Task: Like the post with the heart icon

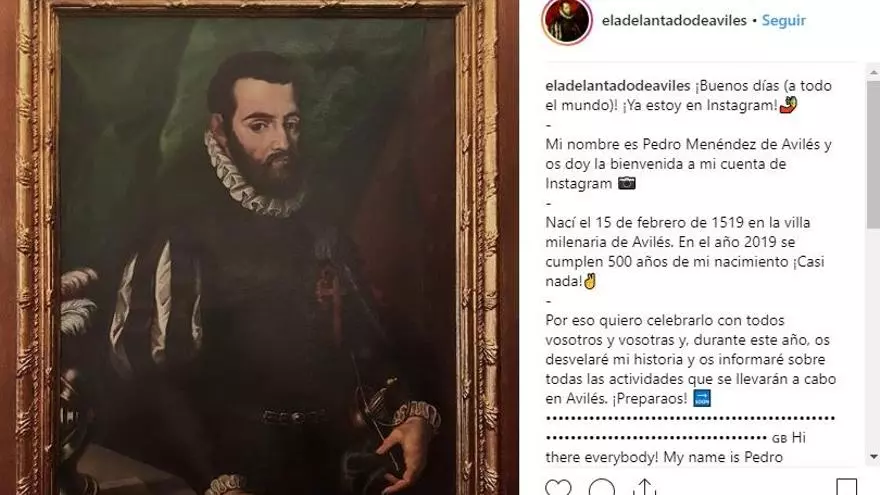Action: coord(558,487)
